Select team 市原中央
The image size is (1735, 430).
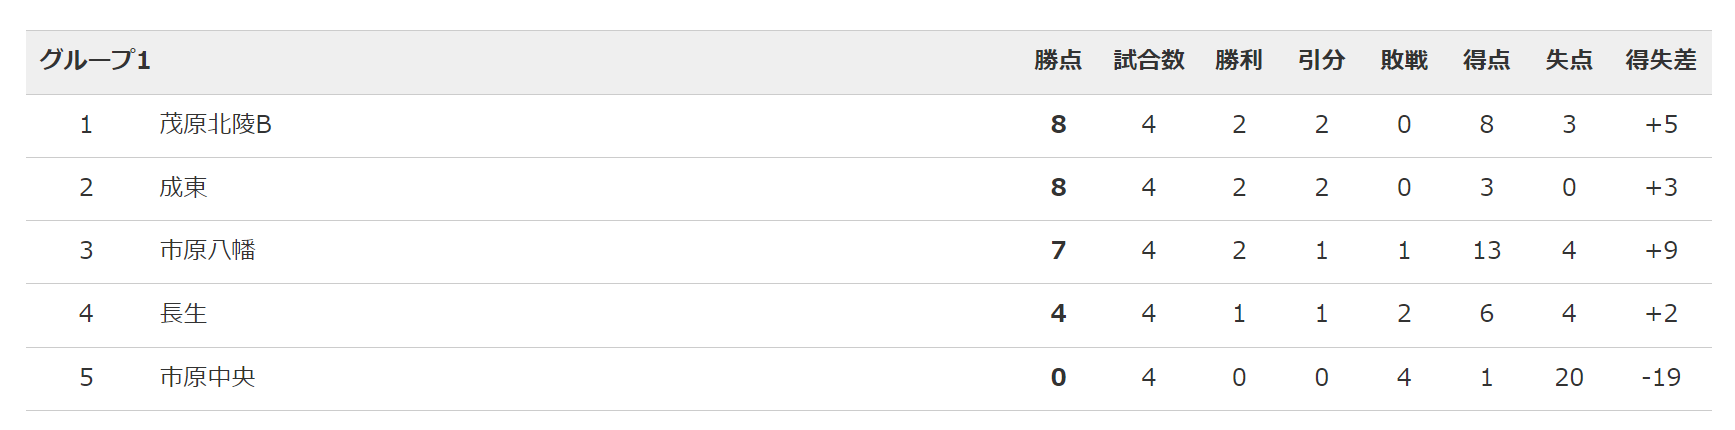point(208,377)
